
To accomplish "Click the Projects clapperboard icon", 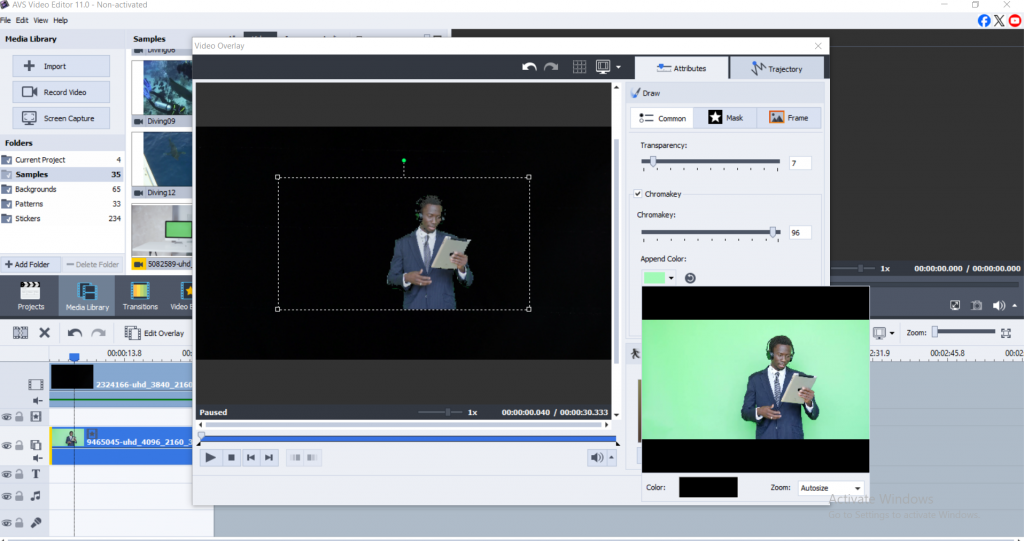I will click(x=31, y=292).
